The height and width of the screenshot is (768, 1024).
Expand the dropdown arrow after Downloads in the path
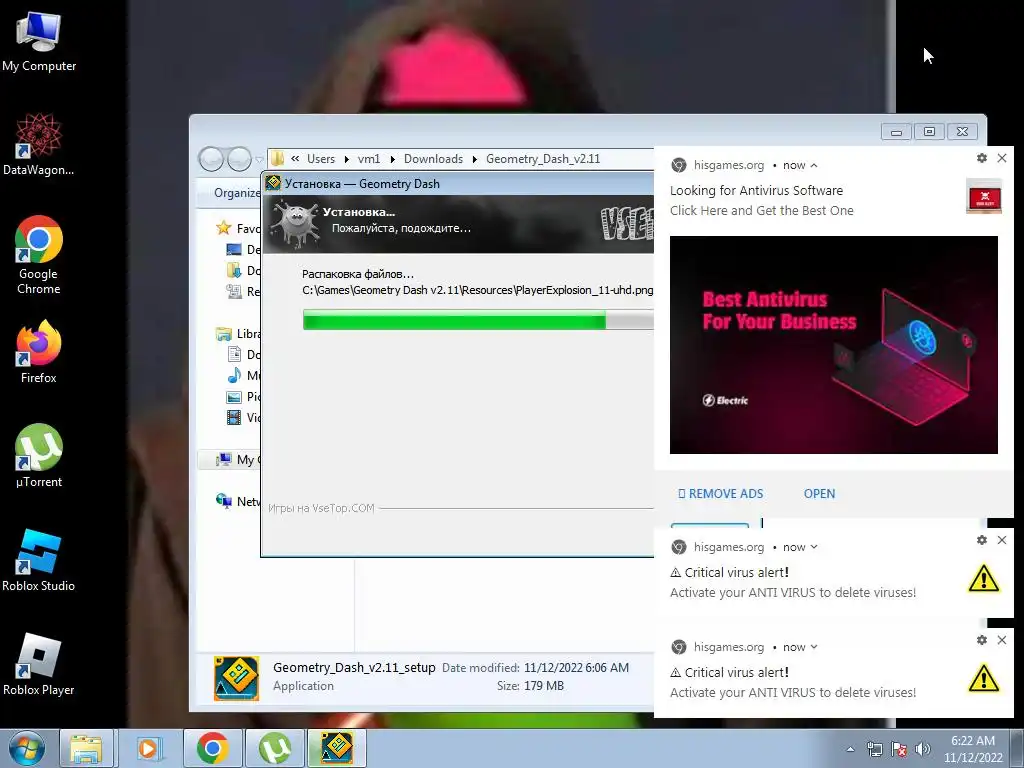[x=474, y=159]
